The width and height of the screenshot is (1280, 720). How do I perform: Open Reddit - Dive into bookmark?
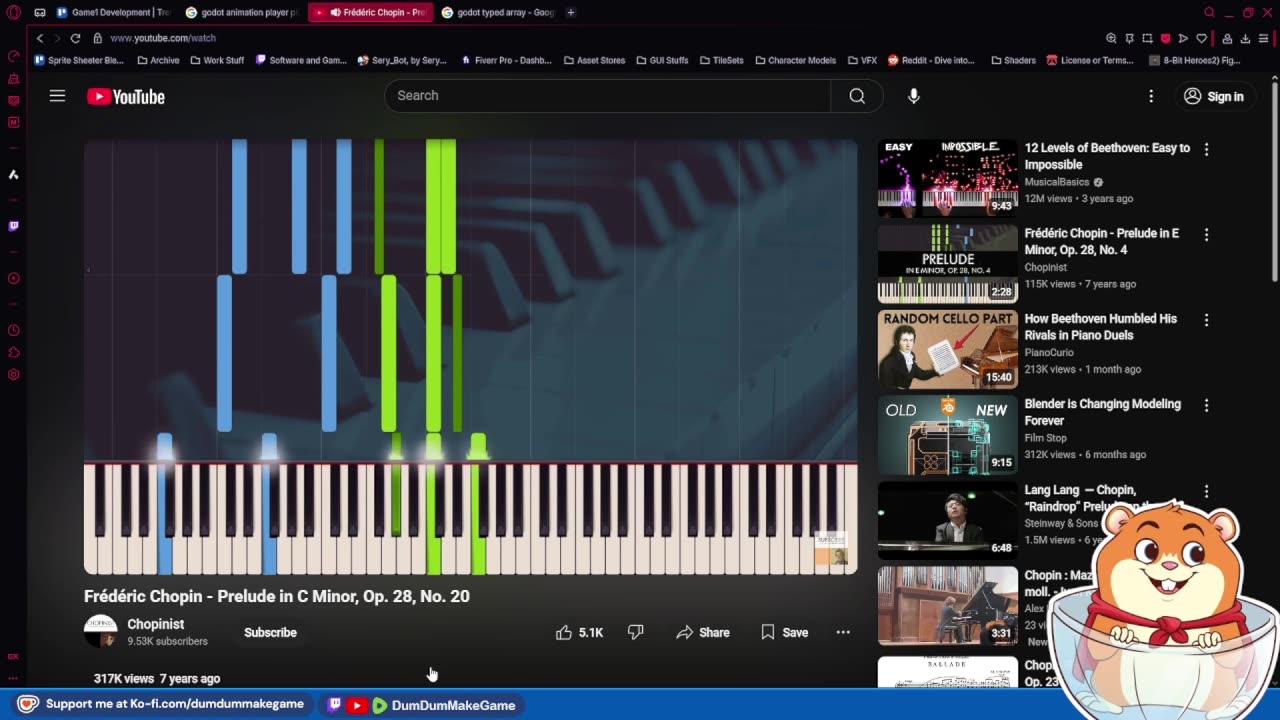pyautogui.click(x=930, y=60)
